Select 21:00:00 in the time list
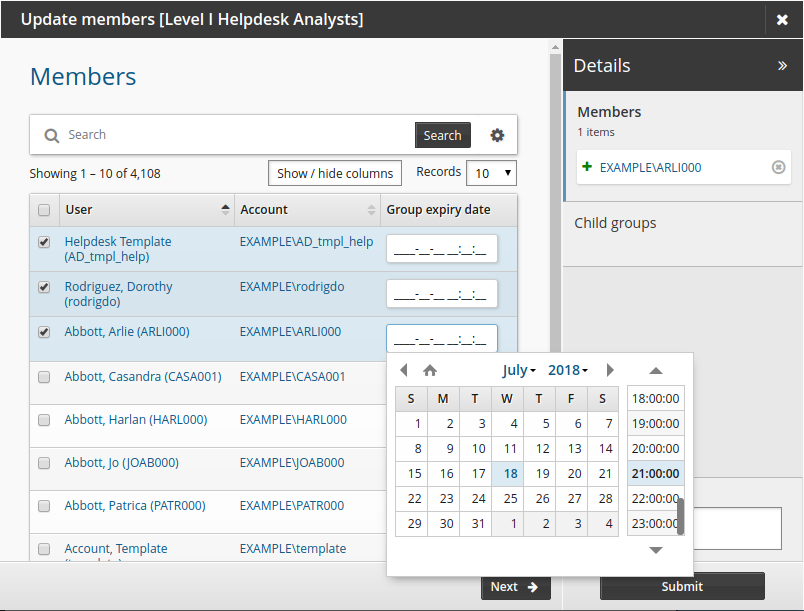804x611 pixels. click(655, 473)
